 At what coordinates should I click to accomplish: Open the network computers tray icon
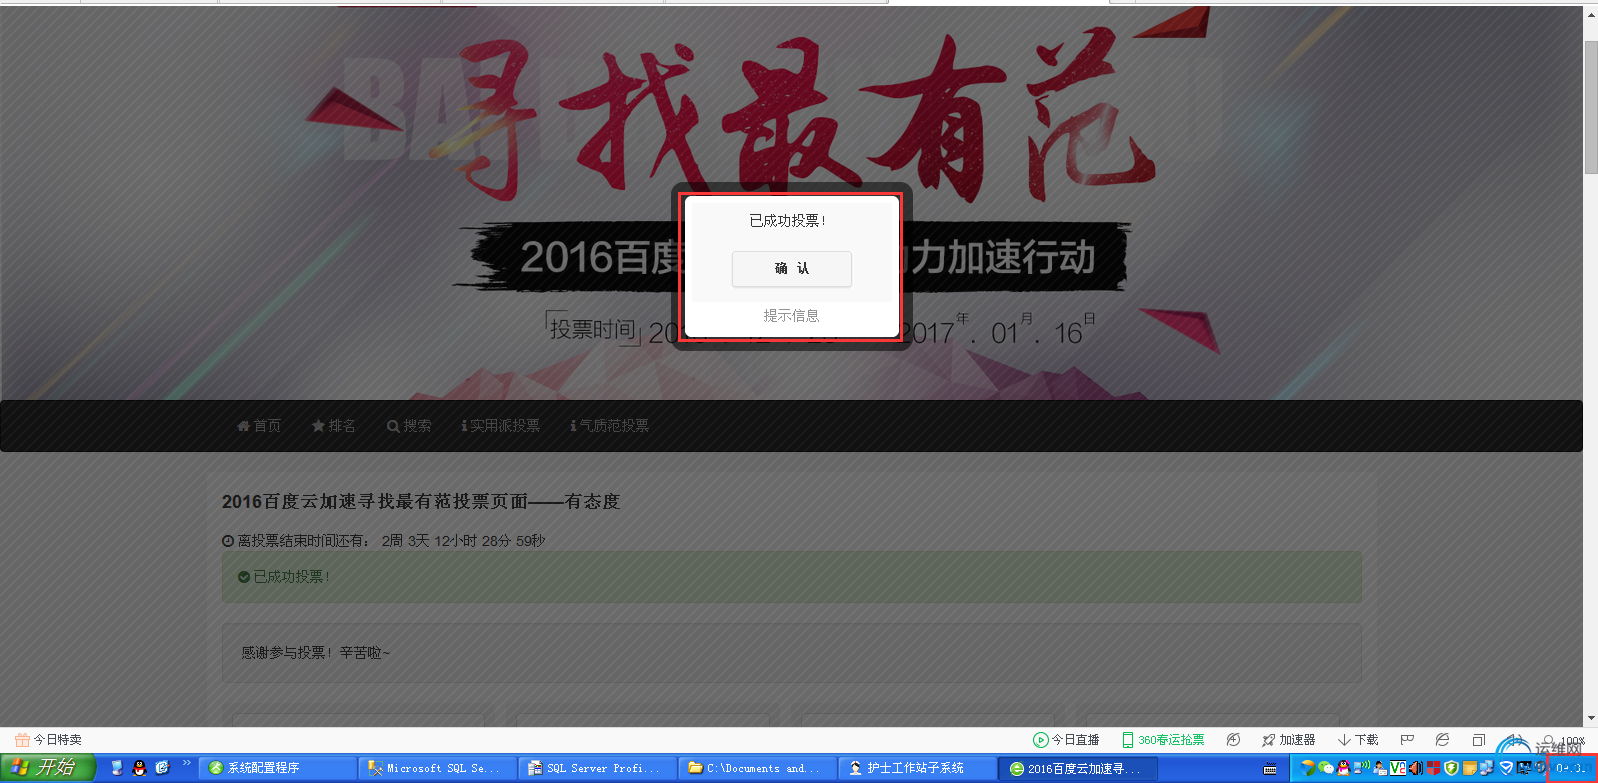point(1487,768)
